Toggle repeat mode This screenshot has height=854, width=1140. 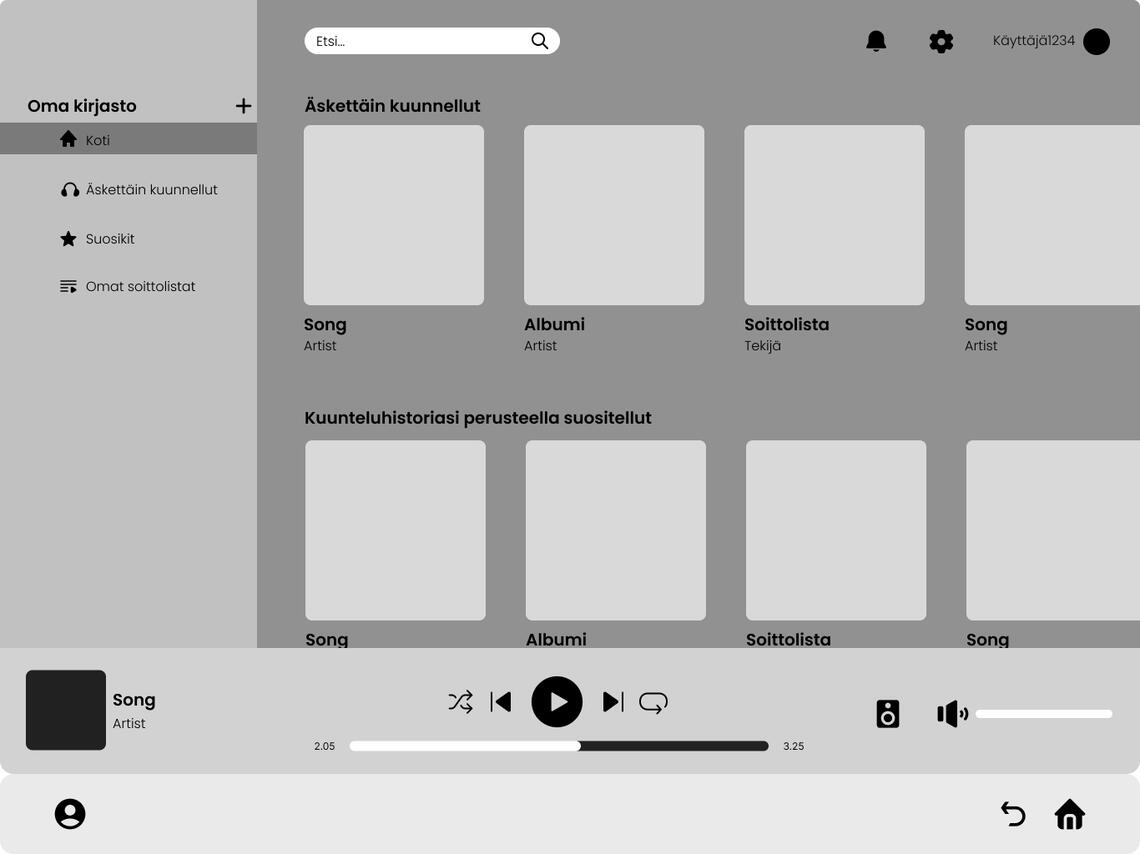pos(654,702)
